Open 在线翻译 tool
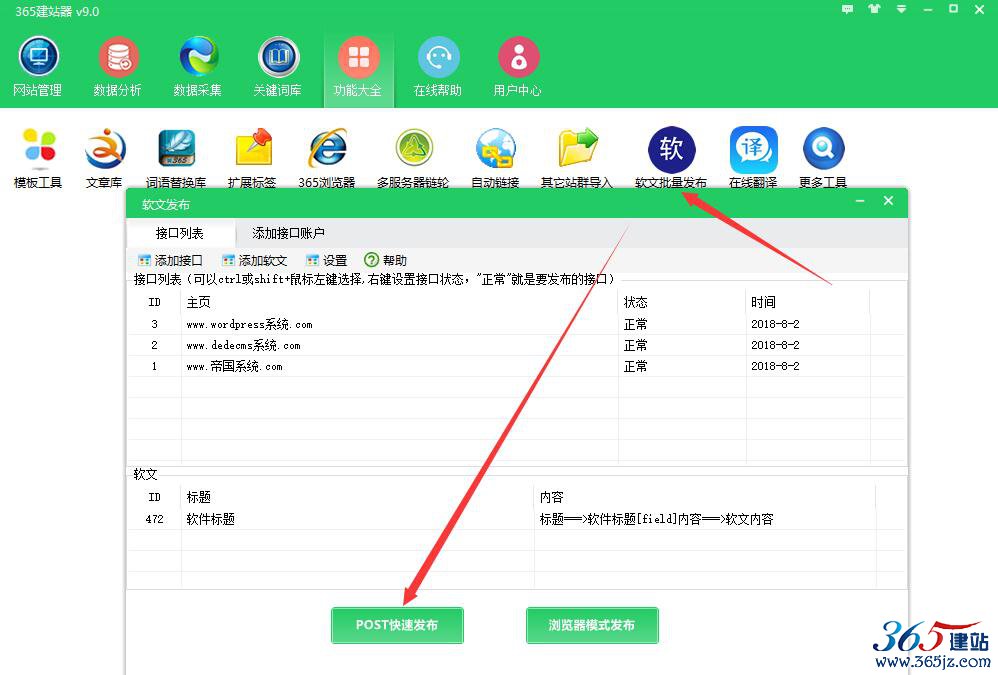Viewport: 998px width, 675px height. tap(754, 158)
